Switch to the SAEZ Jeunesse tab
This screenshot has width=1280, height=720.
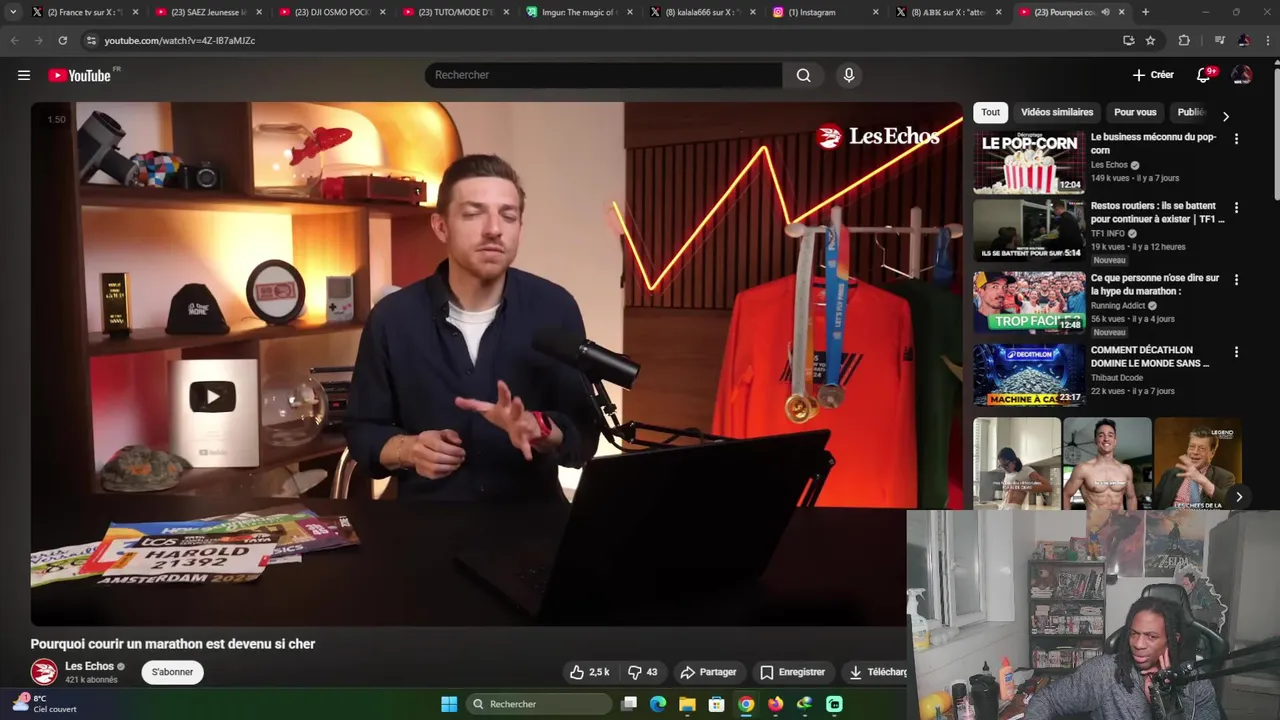click(207, 12)
